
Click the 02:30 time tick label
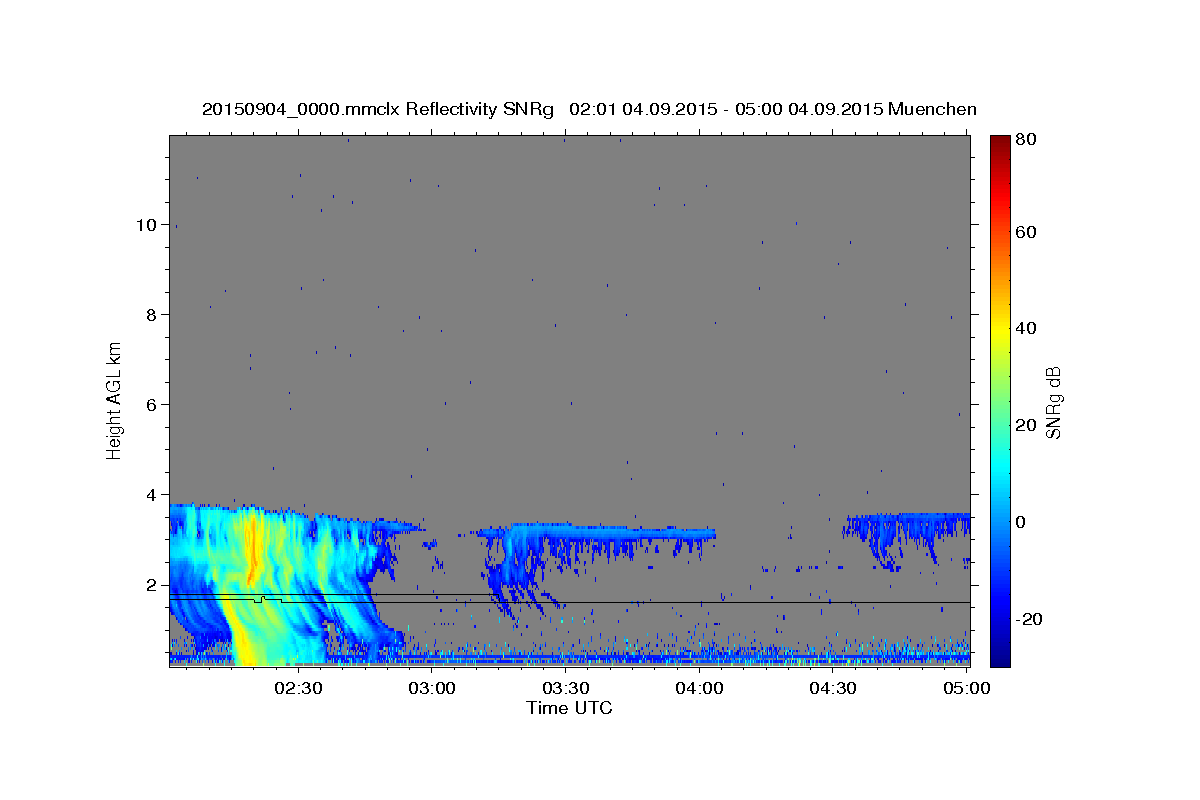[298, 688]
